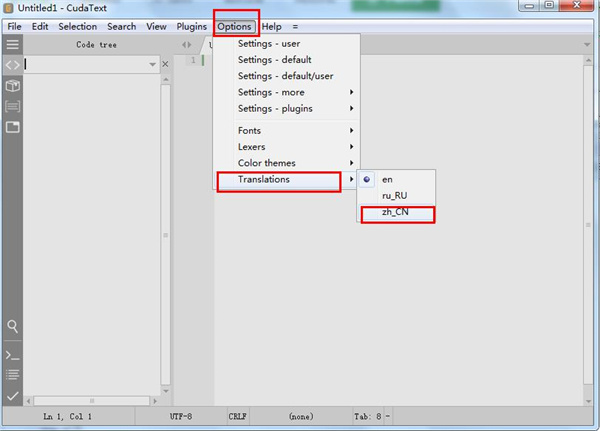This screenshot has height=431, width=600.
Task: Choose the zh_CN translation
Action: point(395,213)
